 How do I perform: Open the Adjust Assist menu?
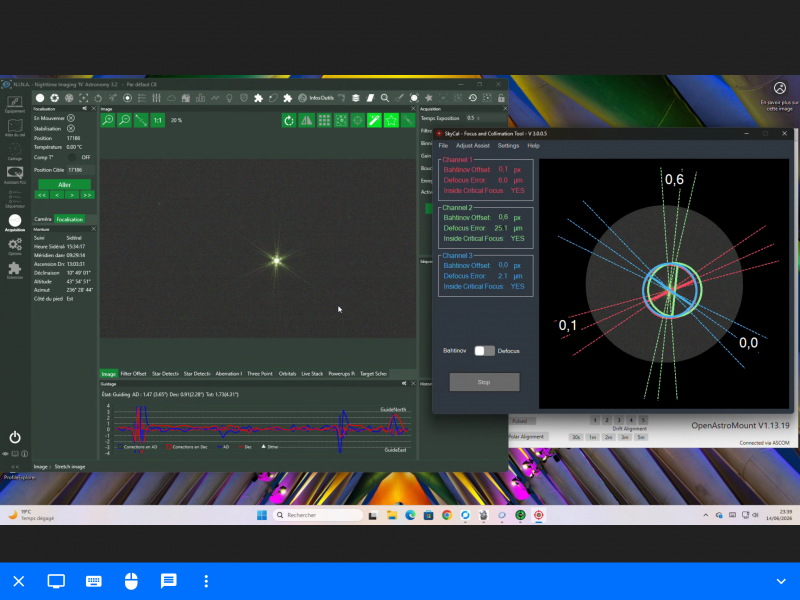tap(472, 146)
